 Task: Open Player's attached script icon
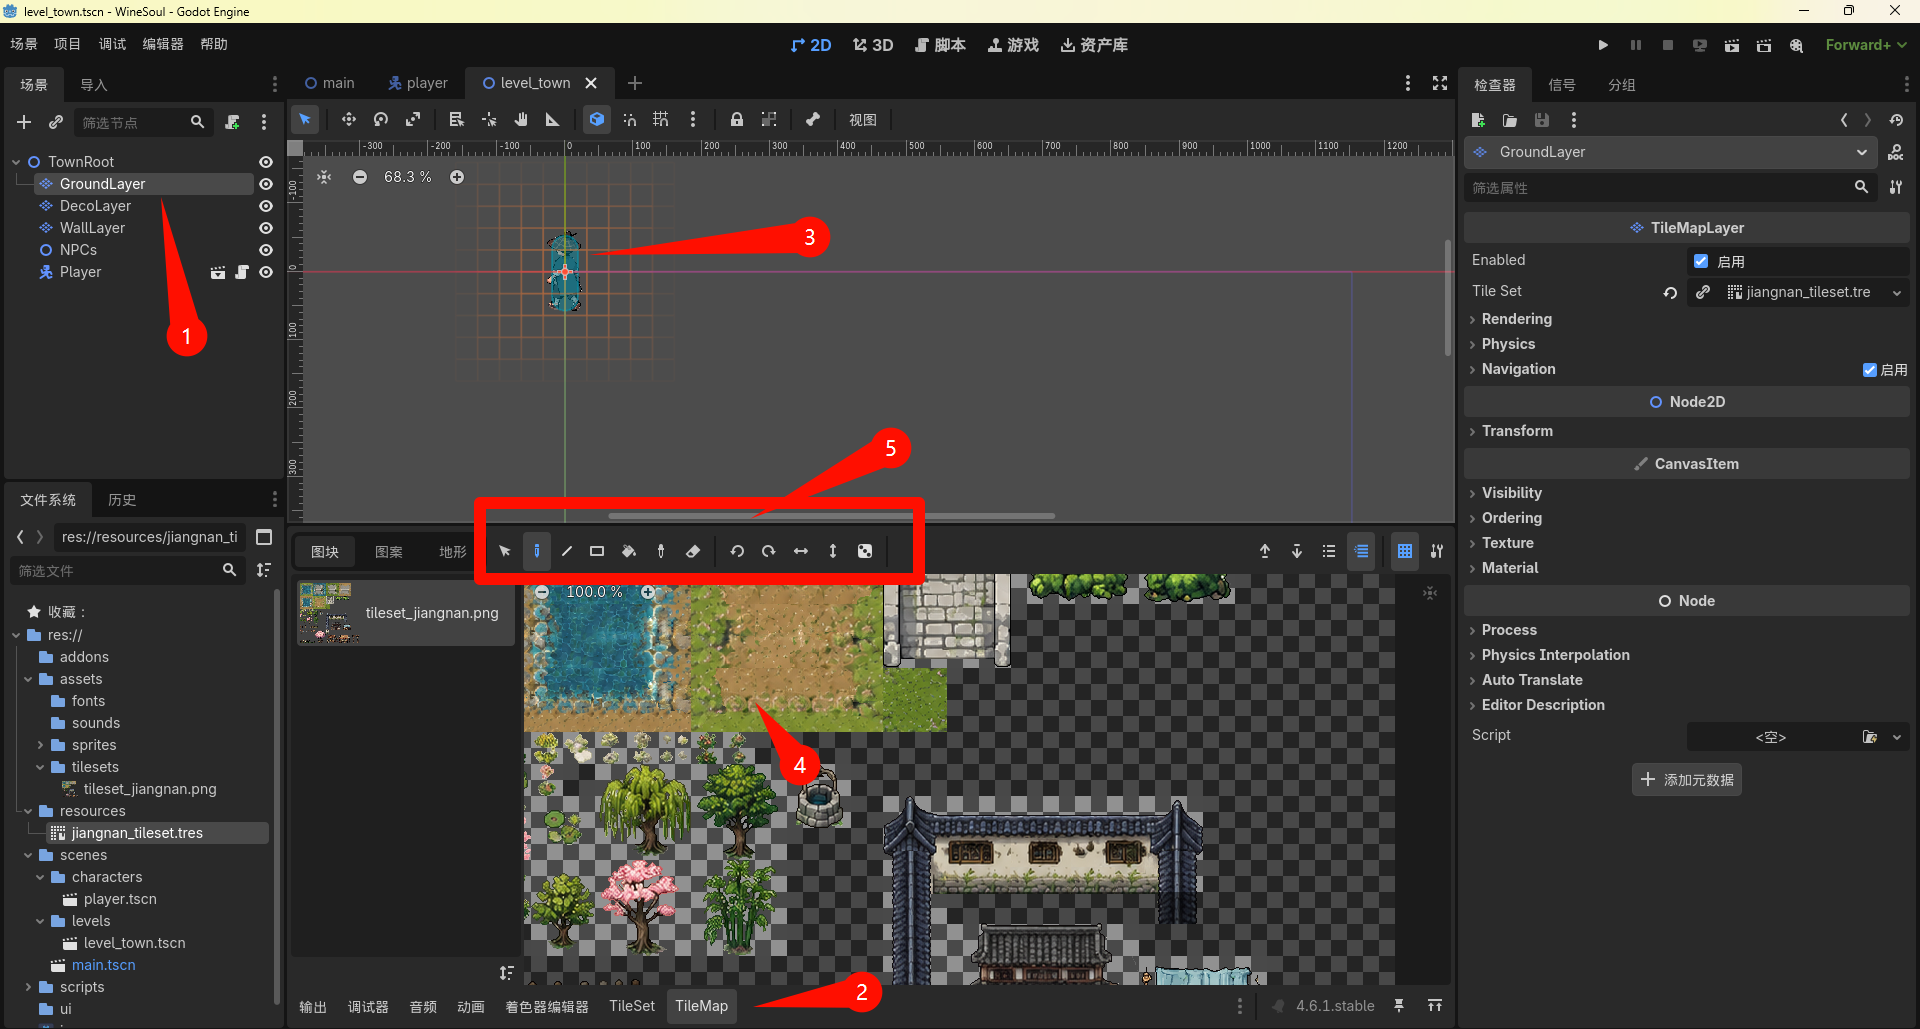(x=241, y=272)
